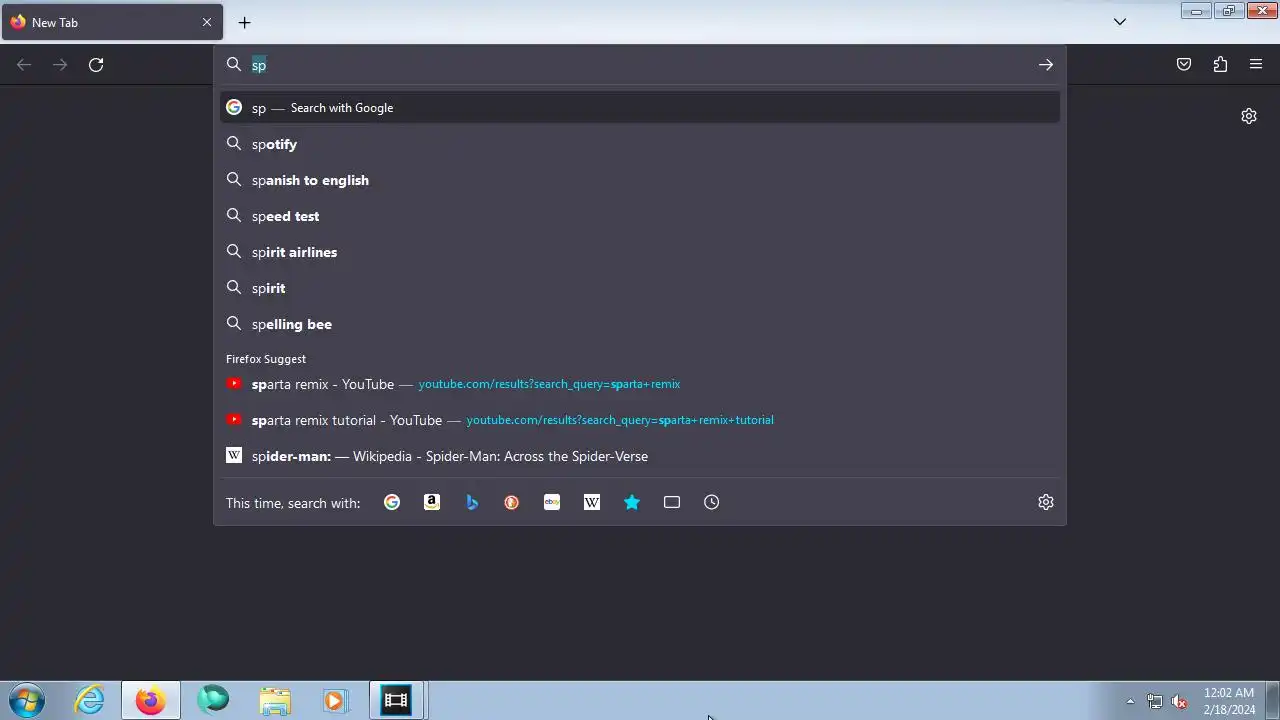The height and width of the screenshot is (720, 1280).
Task: Open the new tab page personalize gear
Action: coord(1249,116)
